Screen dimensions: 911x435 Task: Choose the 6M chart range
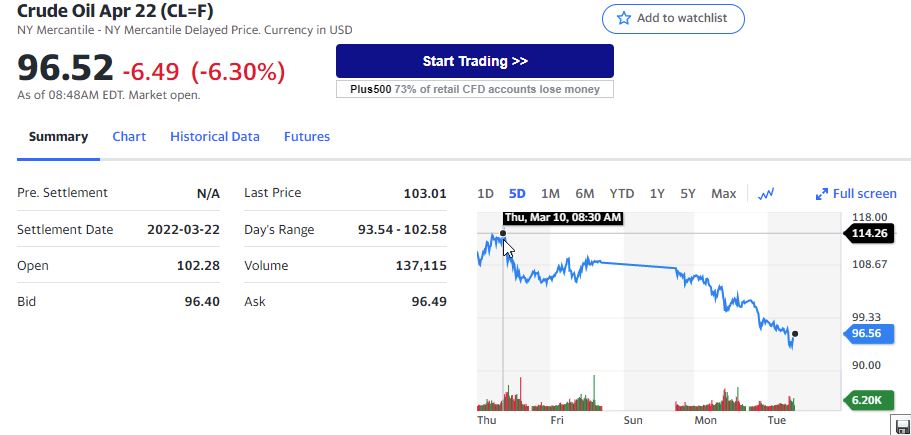[x=585, y=194]
